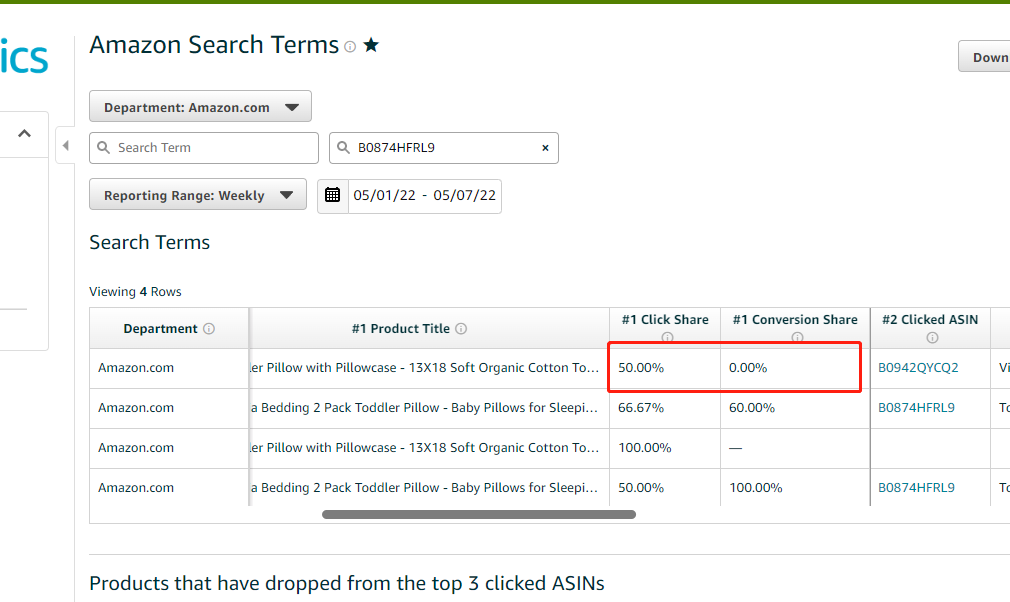Click the third row's Pillow with Pillowcase product title
This screenshot has width=1010, height=602.
(425, 447)
